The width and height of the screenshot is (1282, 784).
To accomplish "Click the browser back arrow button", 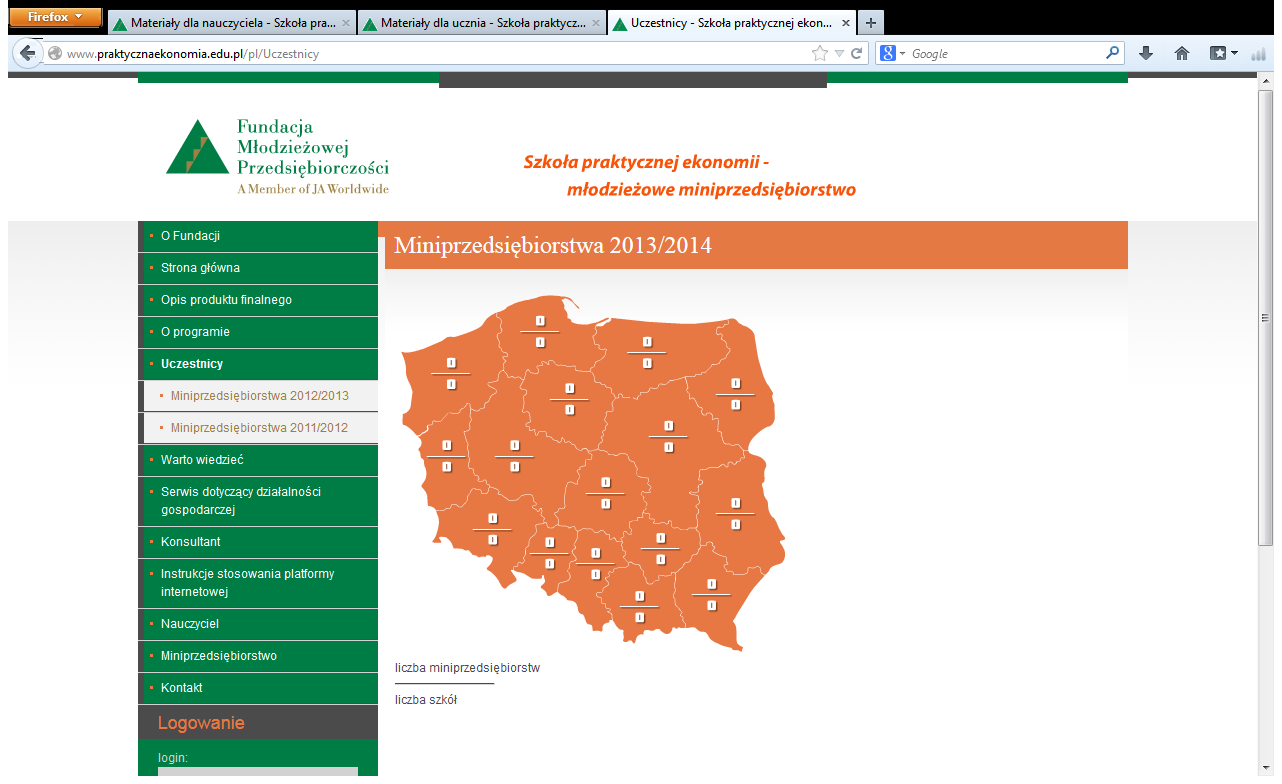I will click(x=28, y=53).
